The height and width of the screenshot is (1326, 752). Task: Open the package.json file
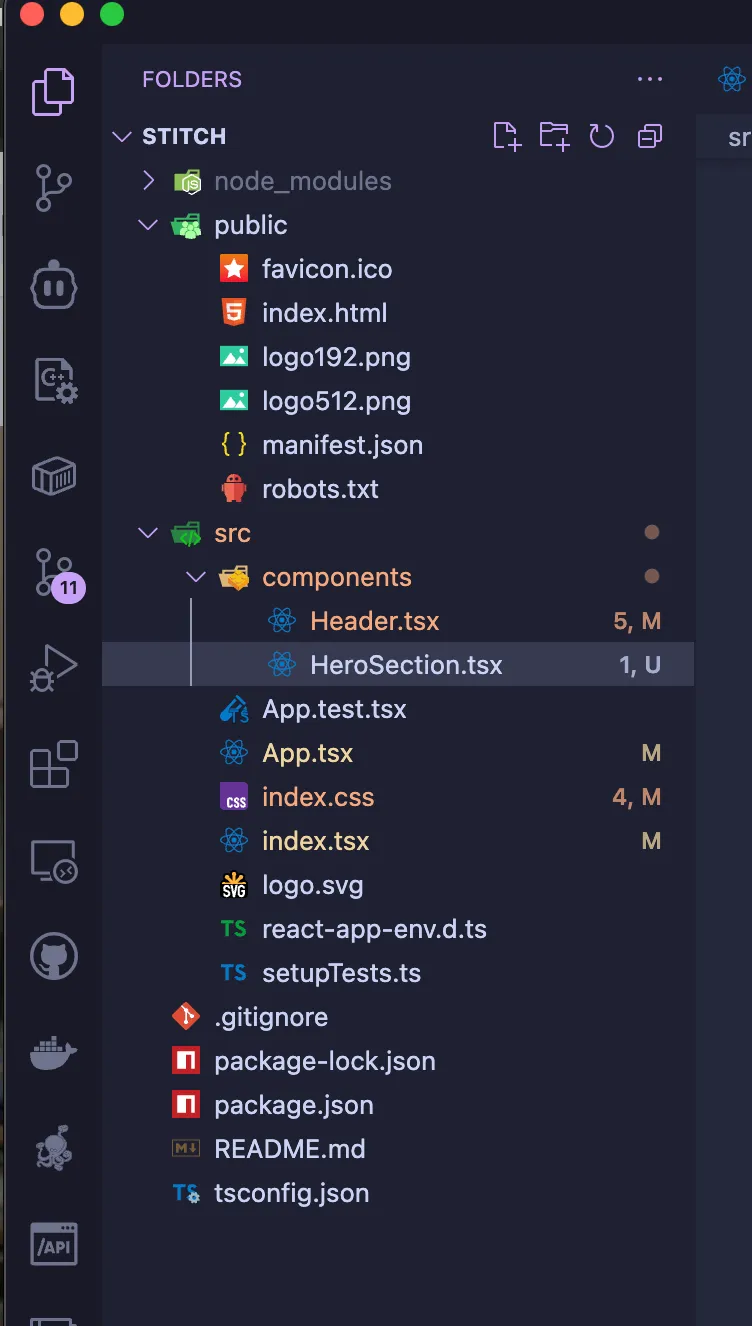(x=293, y=1105)
